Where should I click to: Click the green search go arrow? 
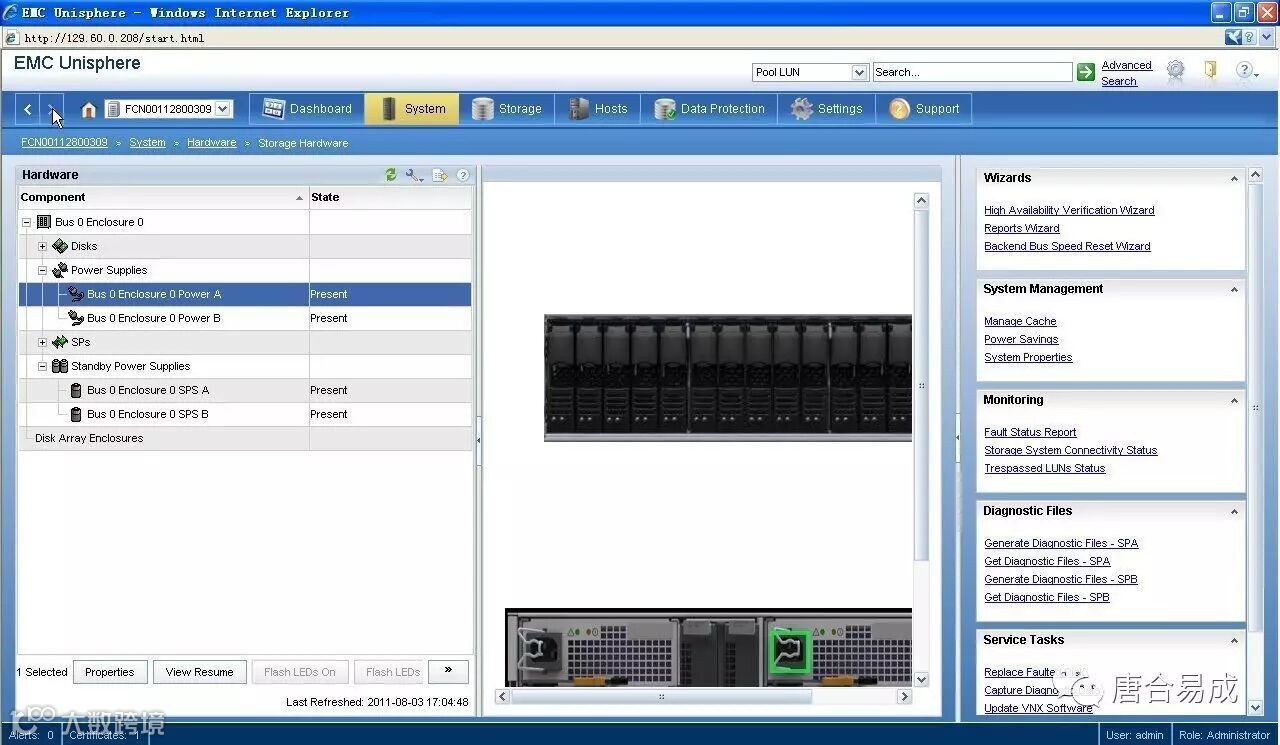click(x=1086, y=72)
